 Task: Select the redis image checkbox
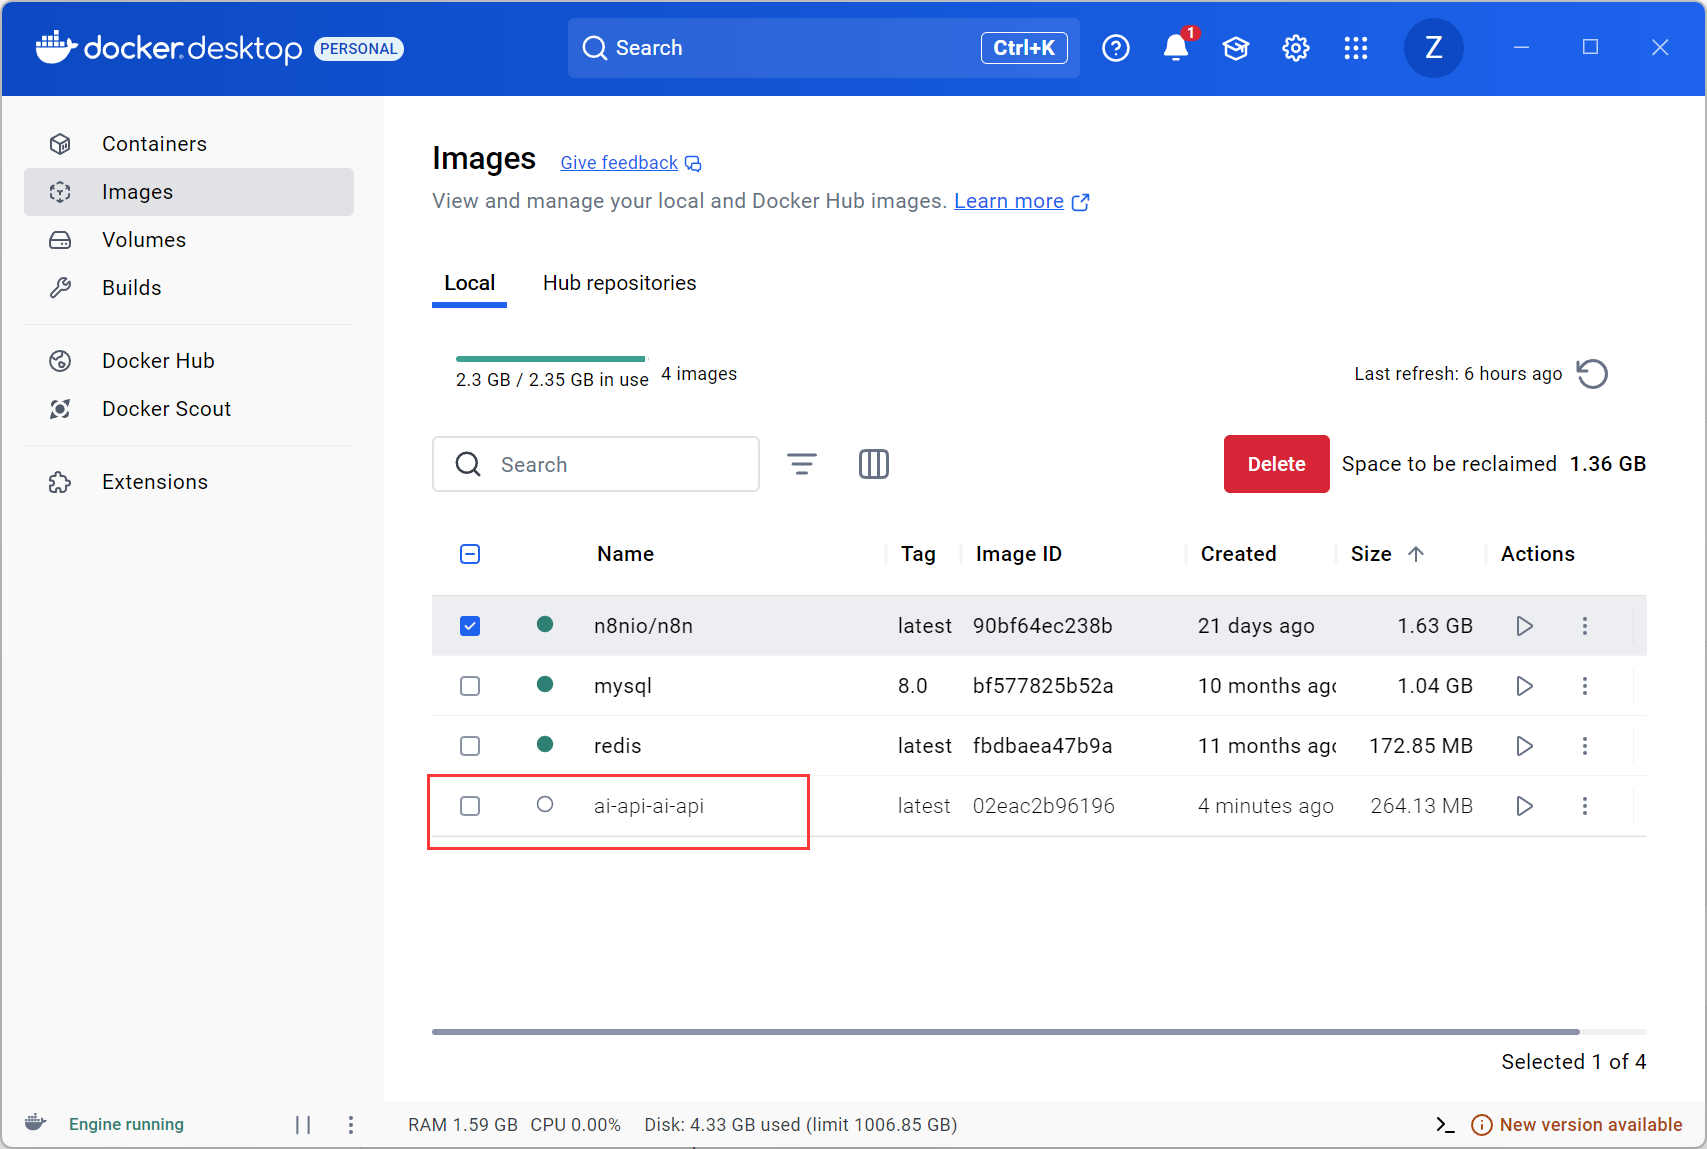[x=470, y=746]
